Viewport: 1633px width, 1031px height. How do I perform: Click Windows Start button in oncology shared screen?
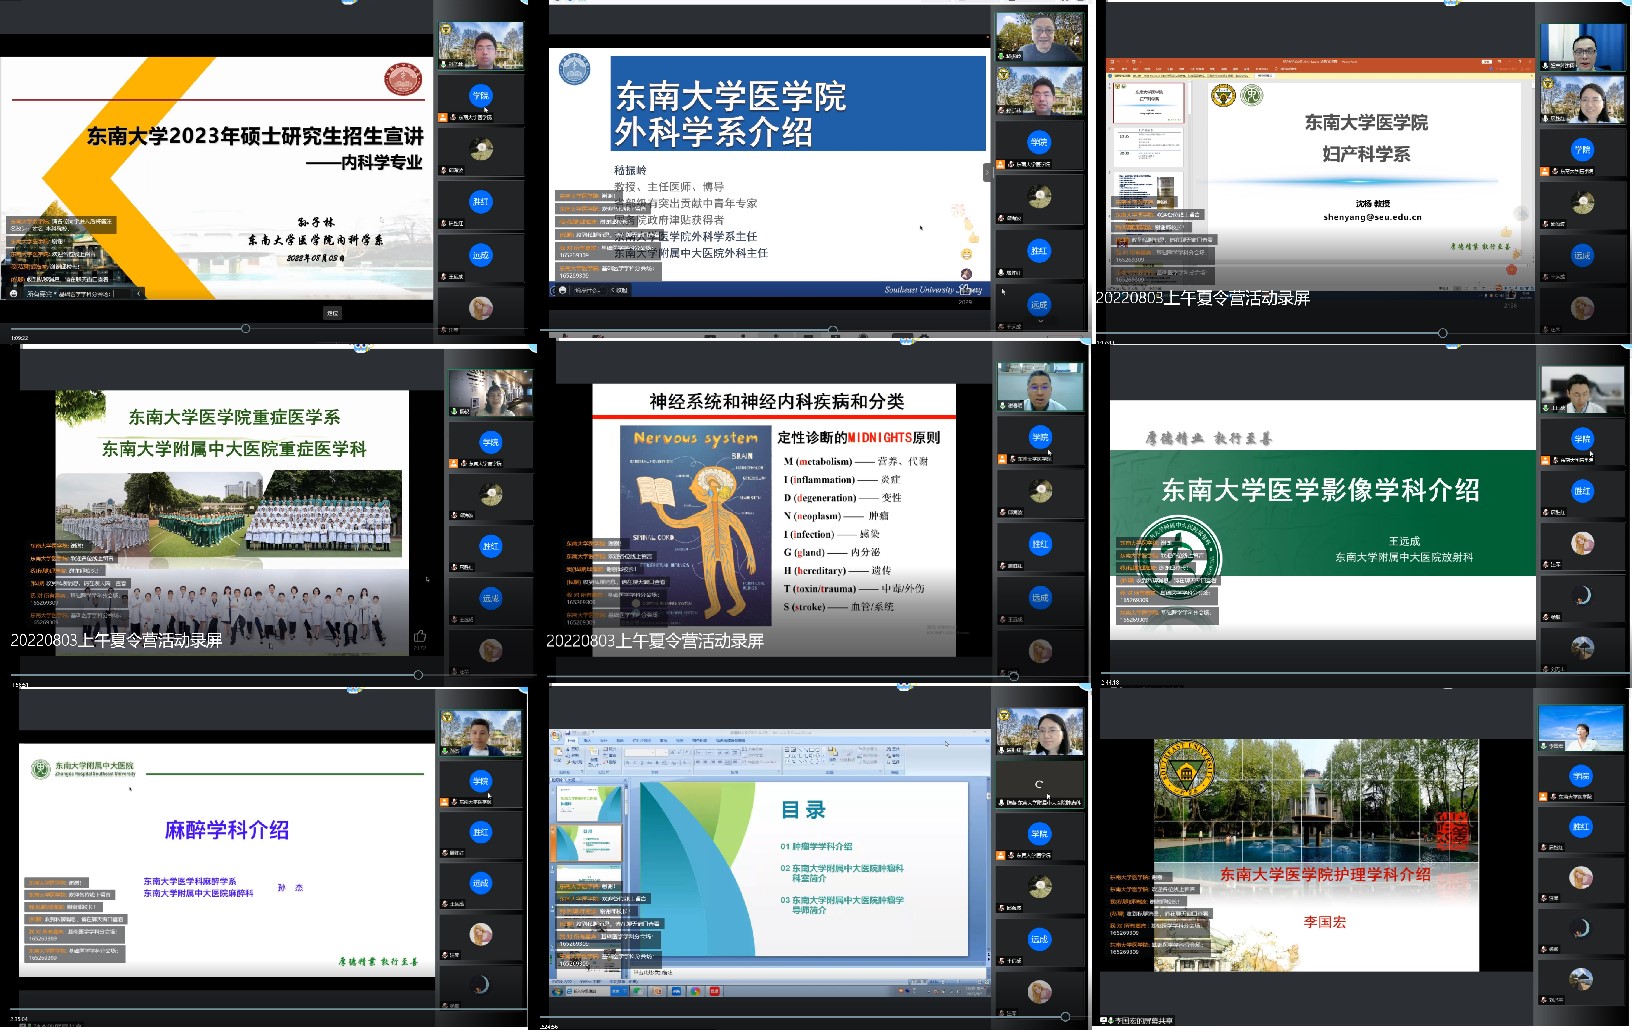click(x=557, y=992)
